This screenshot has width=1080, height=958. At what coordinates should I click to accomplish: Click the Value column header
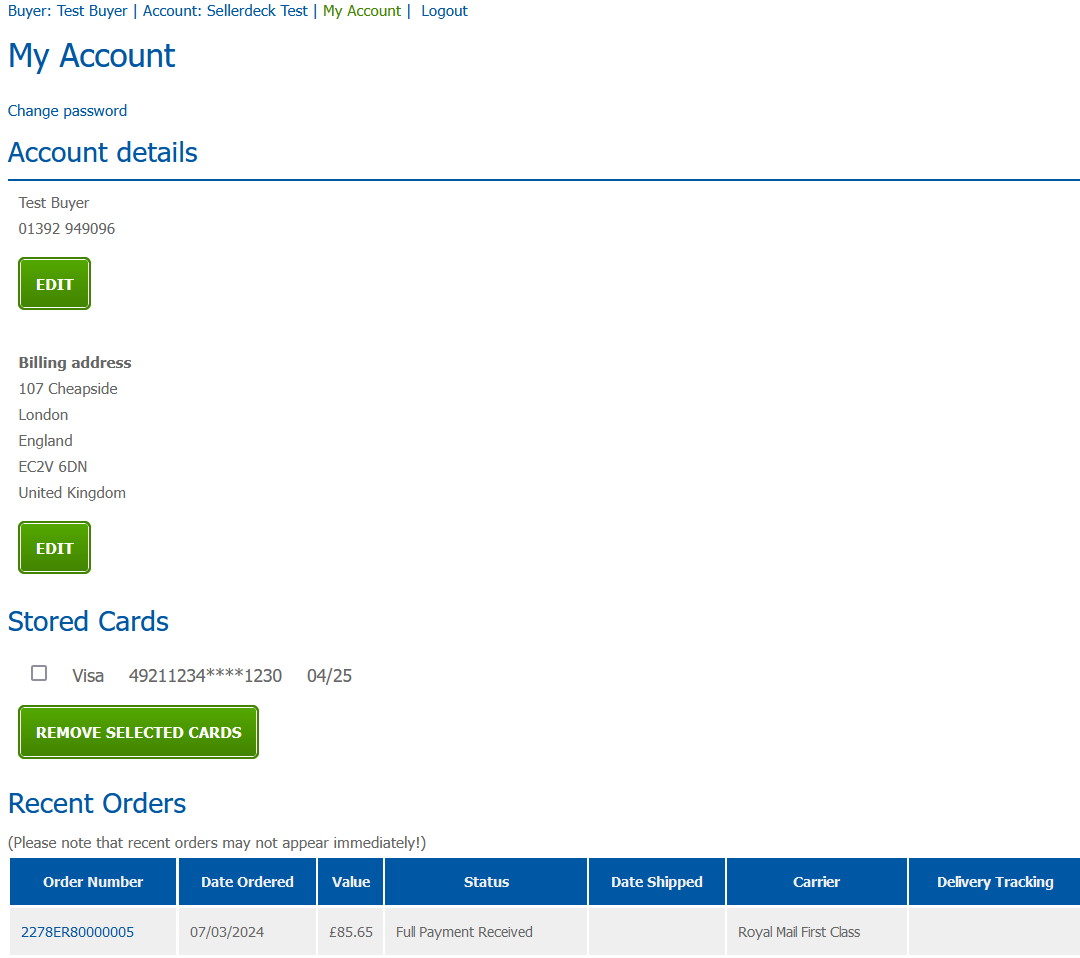pyautogui.click(x=350, y=882)
